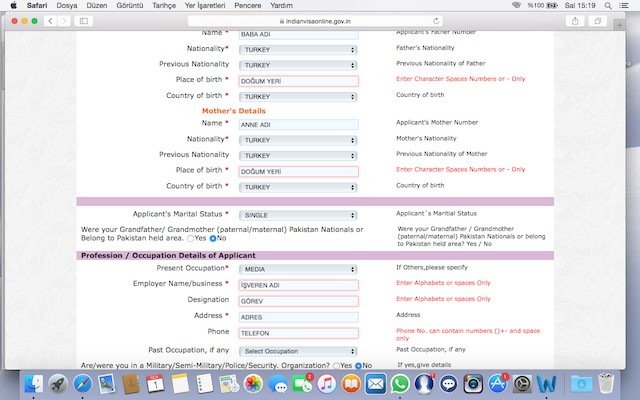This screenshot has height=400, width=640.
Task: Open Messages from the Dock
Action: 278,384
